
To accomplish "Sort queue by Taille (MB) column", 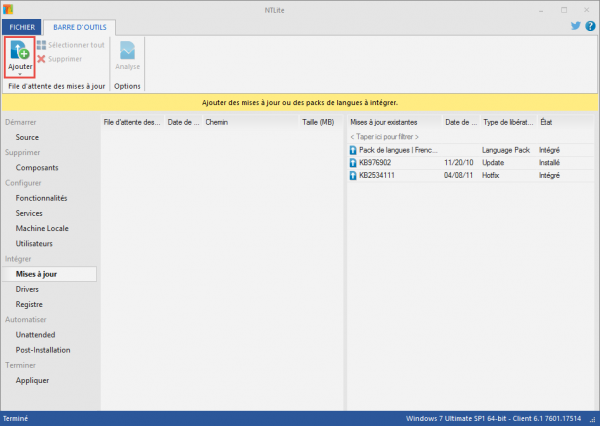I will pyautogui.click(x=321, y=122).
